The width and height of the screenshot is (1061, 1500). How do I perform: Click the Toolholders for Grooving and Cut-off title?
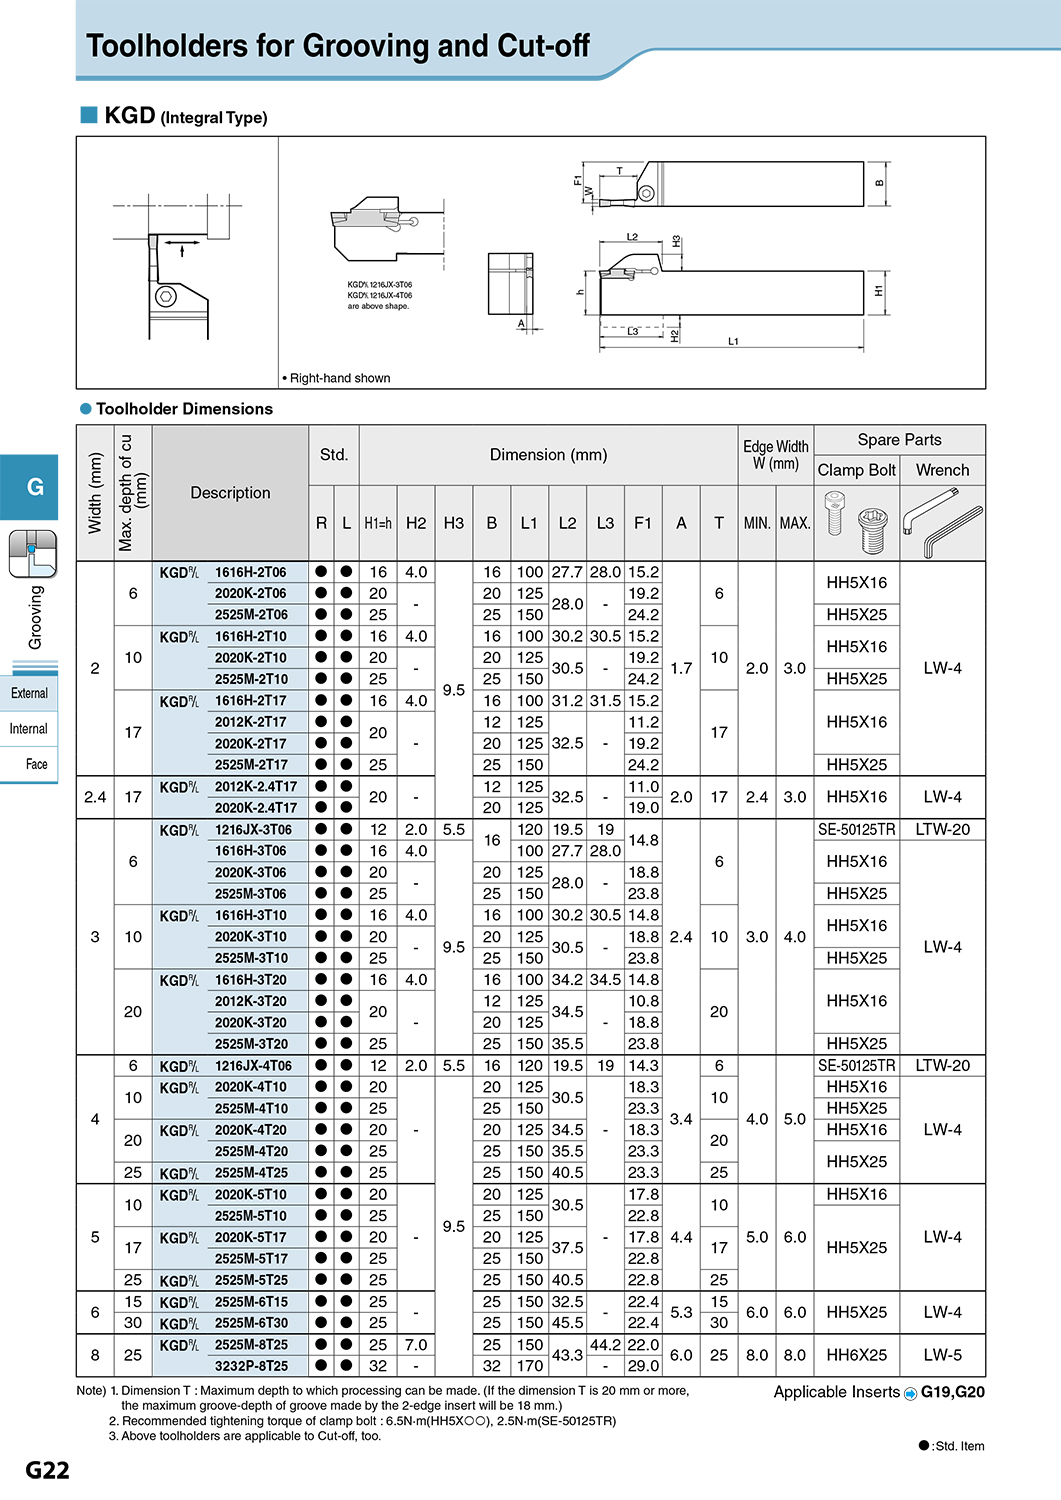coord(338,46)
